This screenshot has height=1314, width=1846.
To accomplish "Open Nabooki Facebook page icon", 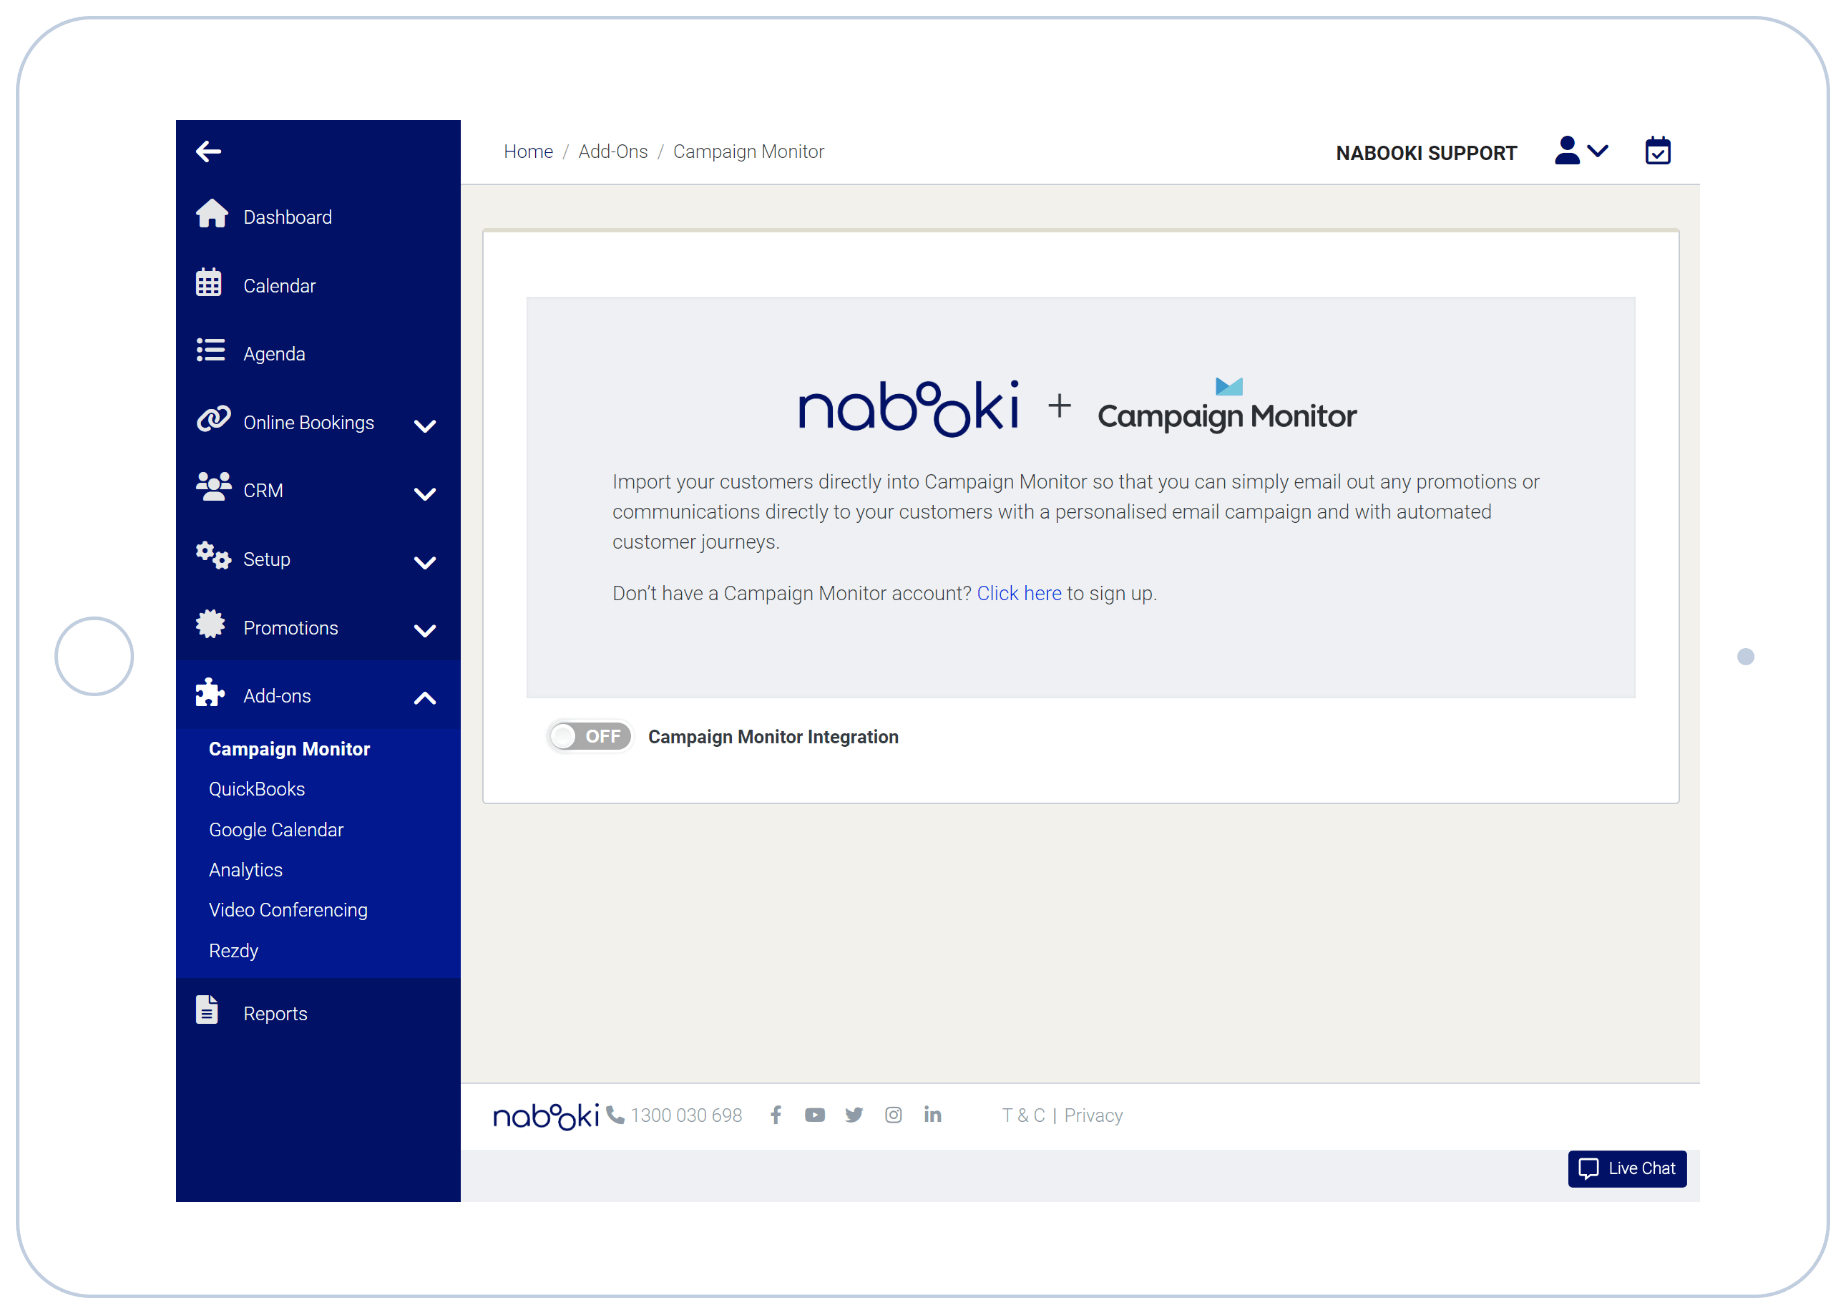I will click(x=775, y=1115).
